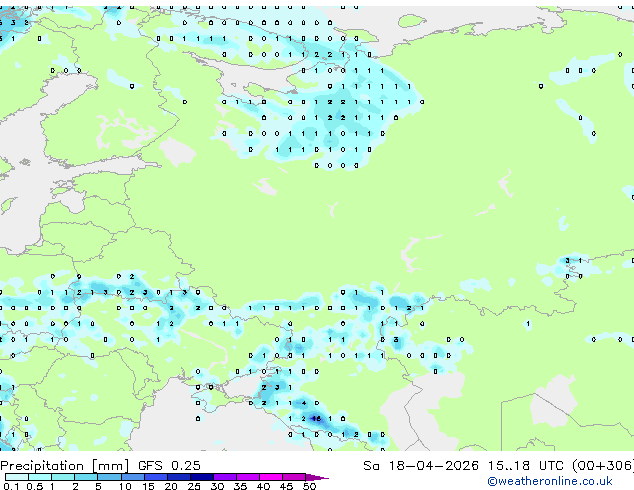Select the 0.5–1 mm legend swatch
Image resolution: width=634 pixels, height=490 pixels.
coord(40,477)
